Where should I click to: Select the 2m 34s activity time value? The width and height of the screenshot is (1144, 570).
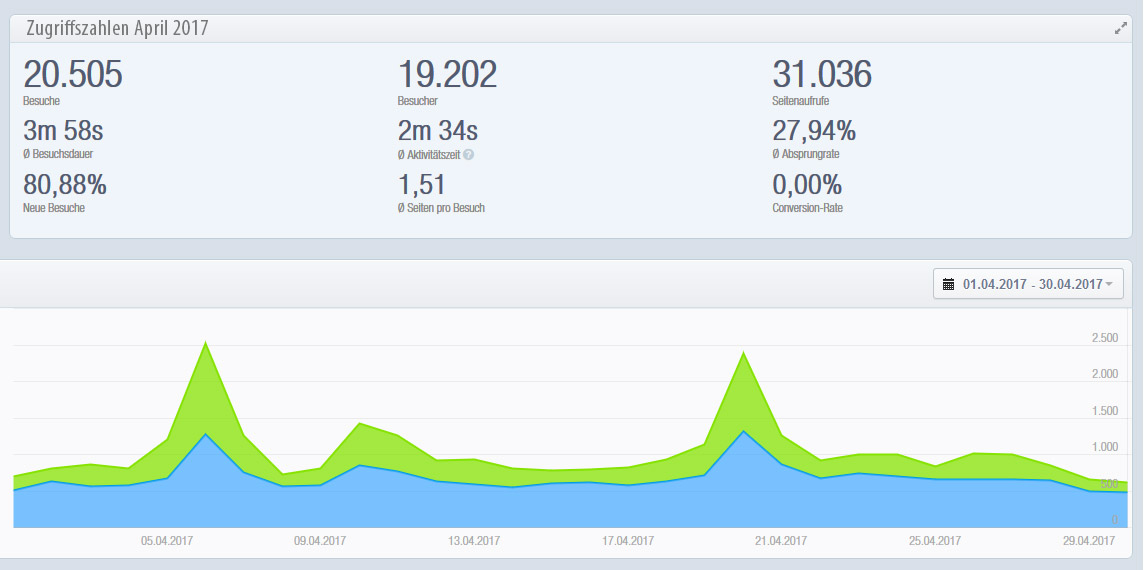438,131
